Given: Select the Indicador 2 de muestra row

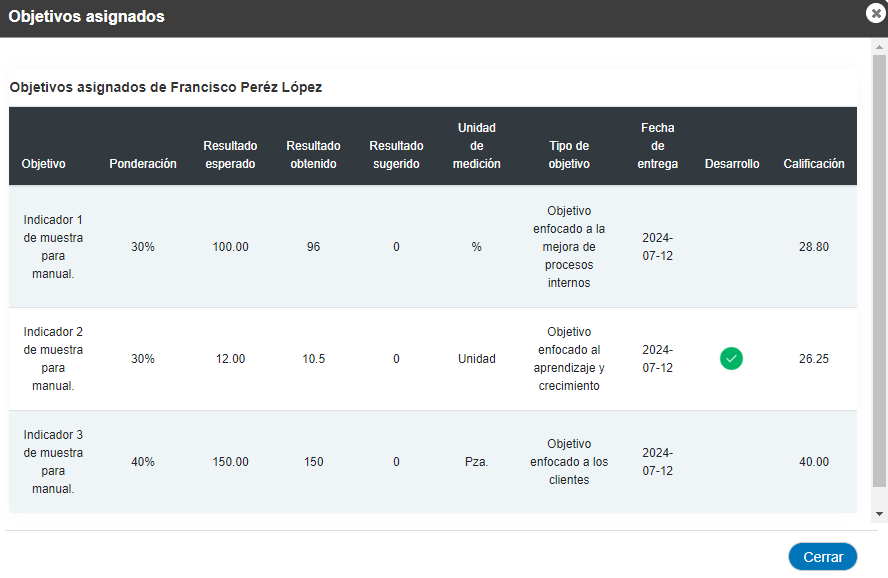Looking at the screenshot, I should click(x=433, y=359).
